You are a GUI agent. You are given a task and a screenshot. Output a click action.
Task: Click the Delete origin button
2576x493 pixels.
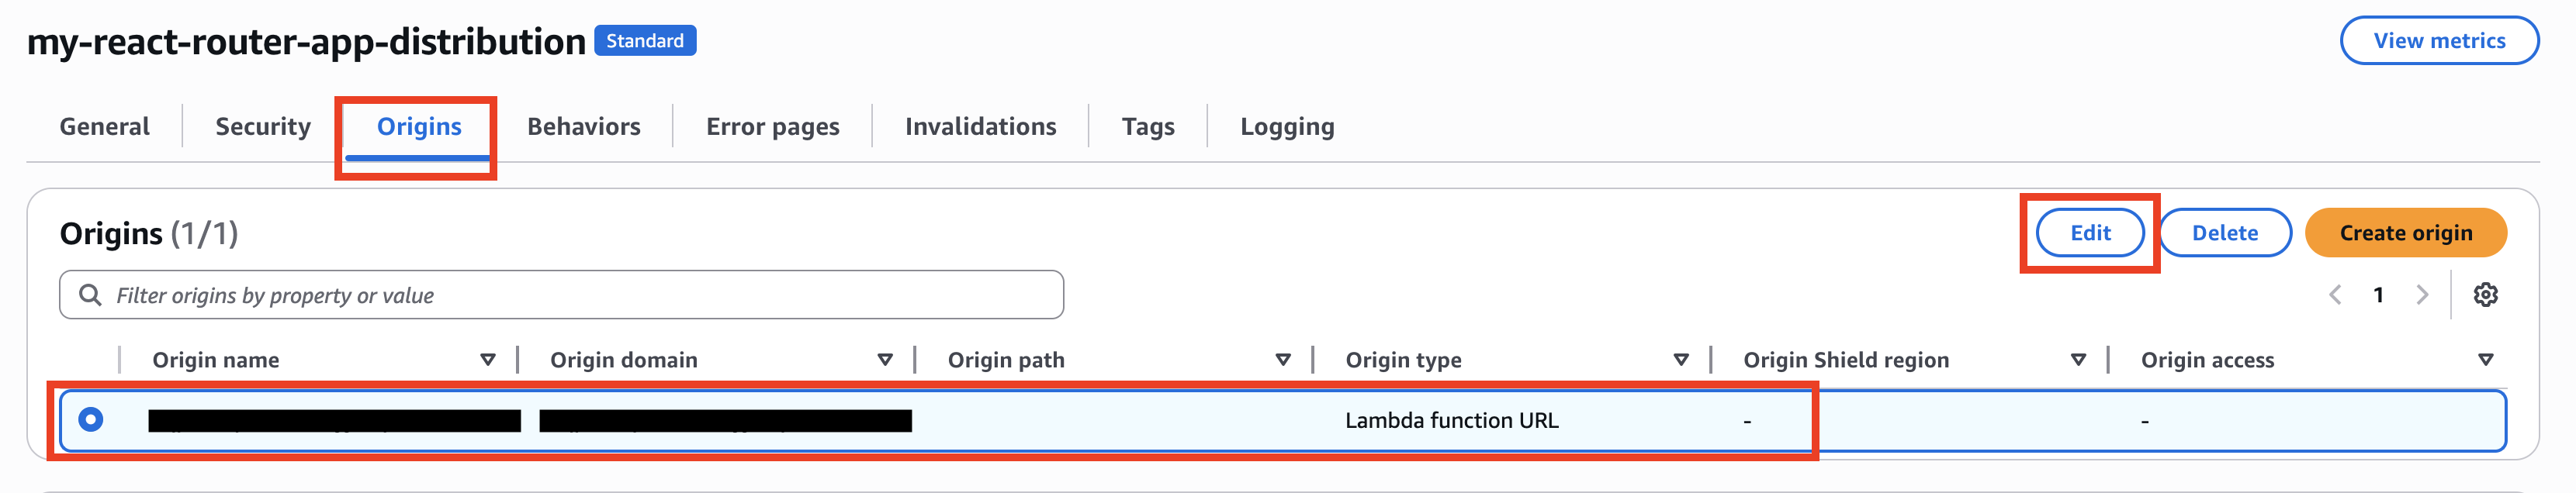point(2225,233)
